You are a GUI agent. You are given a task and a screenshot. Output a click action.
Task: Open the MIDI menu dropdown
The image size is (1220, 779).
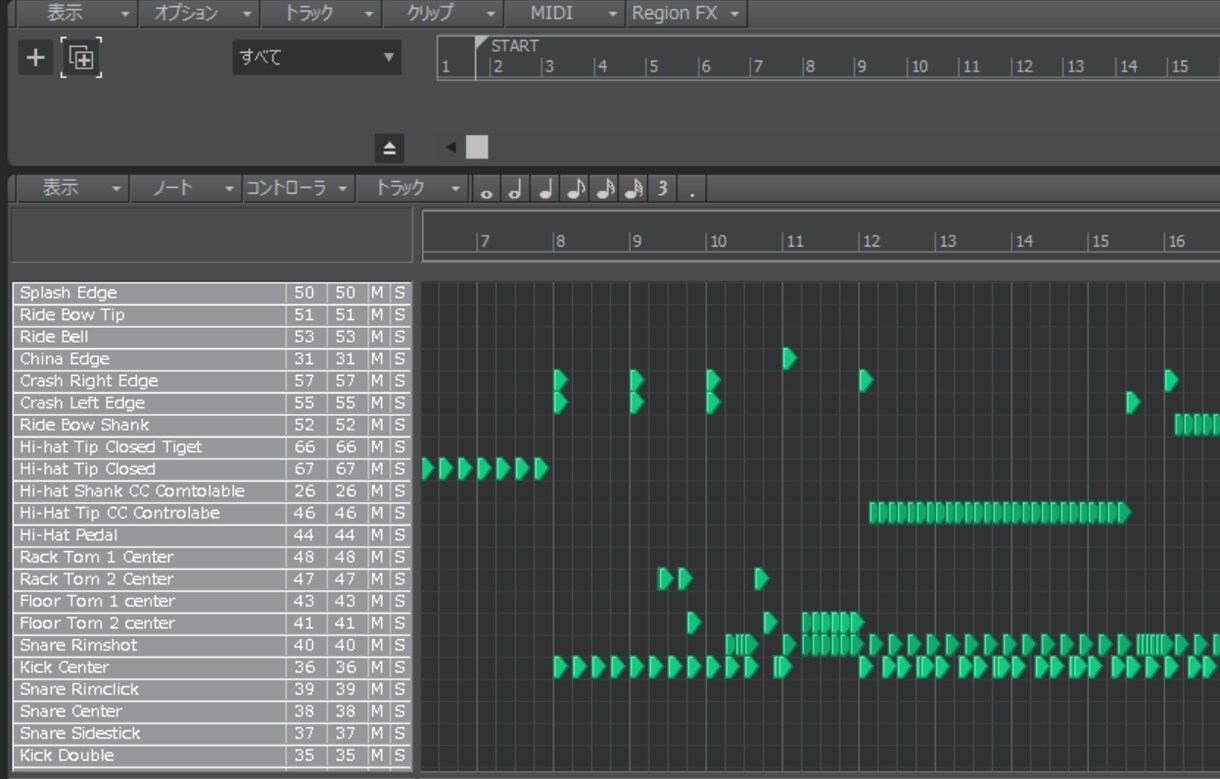click(x=565, y=13)
